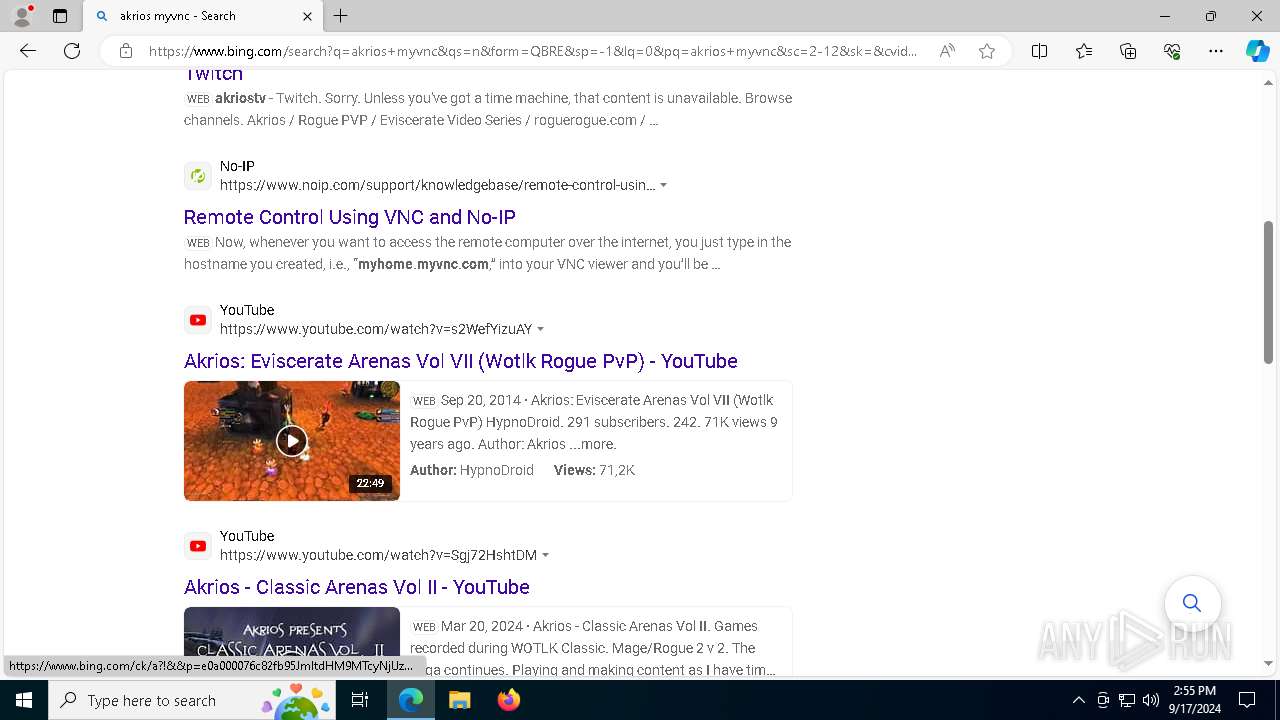Image resolution: width=1280 pixels, height=720 pixels.
Task: Open the profile avatar icon
Action: [22, 16]
